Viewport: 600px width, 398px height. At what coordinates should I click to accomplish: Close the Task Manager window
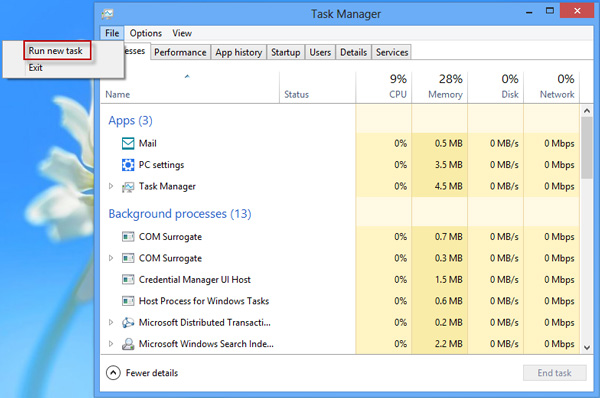tap(577, 11)
